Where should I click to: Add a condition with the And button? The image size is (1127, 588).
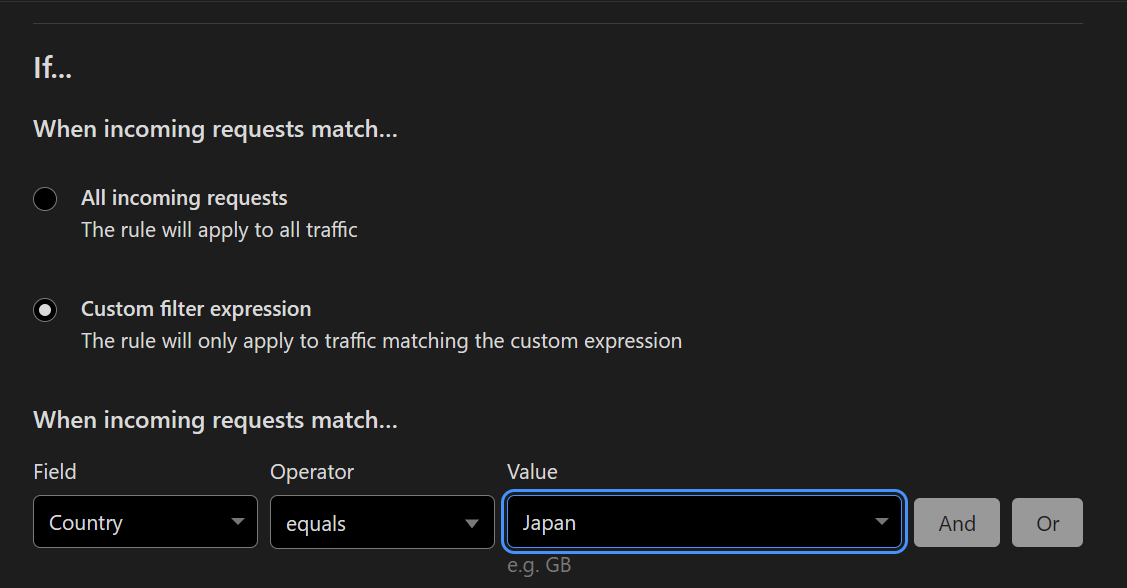pyautogui.click(x=957, y=523)
